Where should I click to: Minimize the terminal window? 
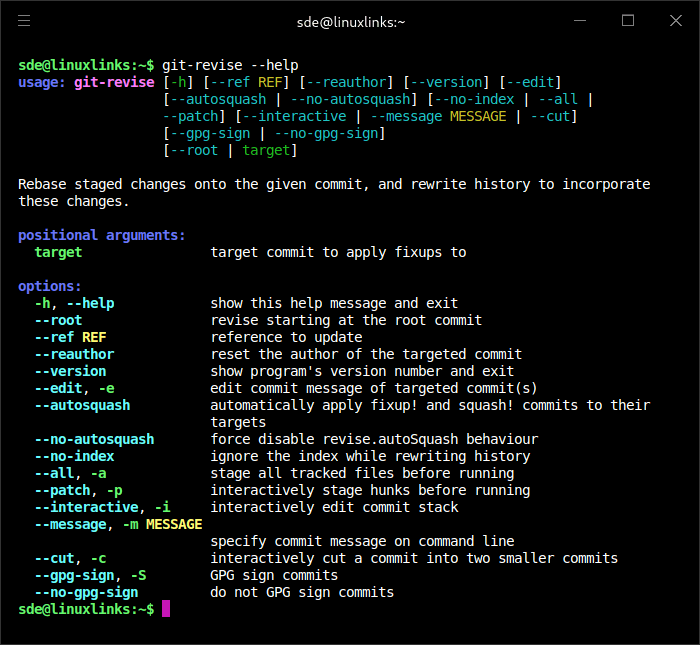[x=580, y=21]
